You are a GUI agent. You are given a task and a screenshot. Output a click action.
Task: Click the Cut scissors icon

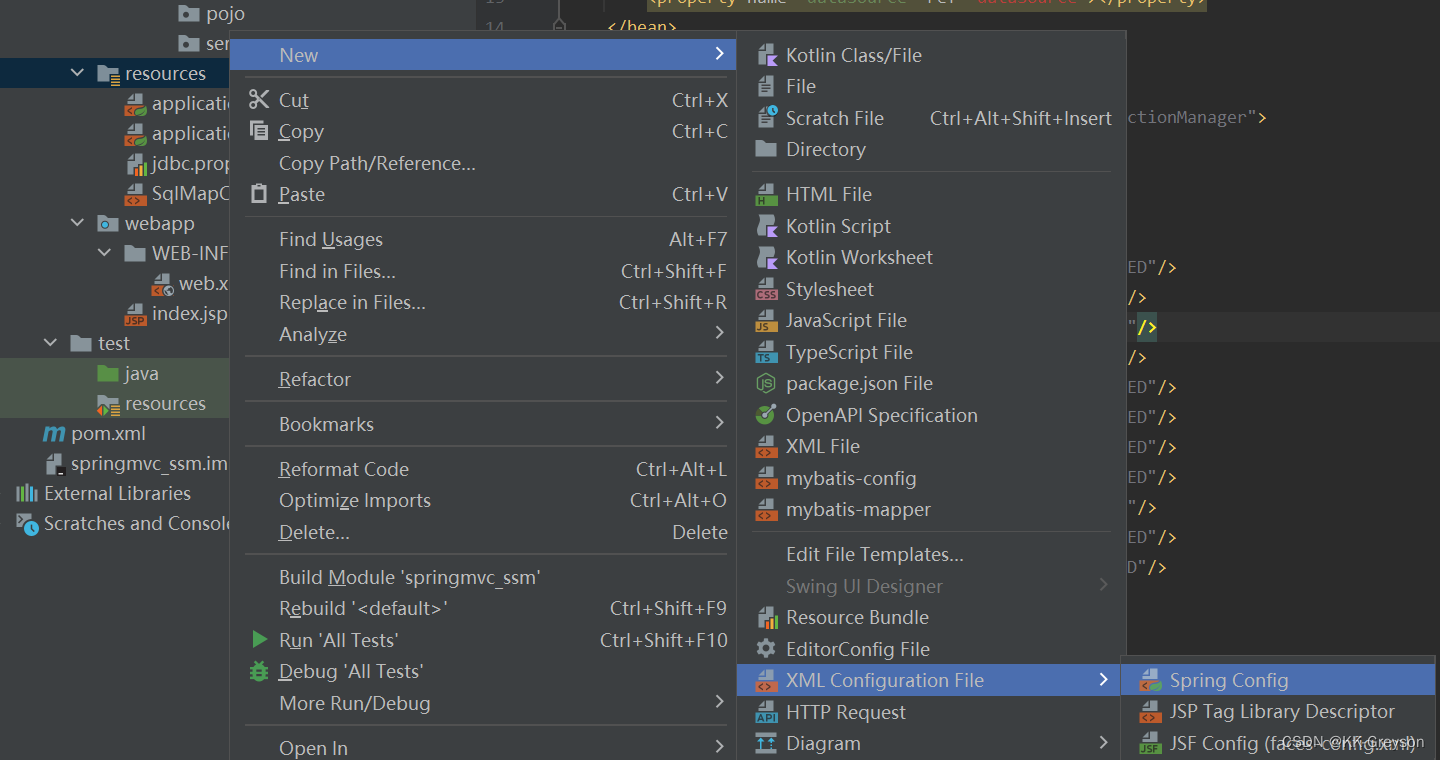259,99
